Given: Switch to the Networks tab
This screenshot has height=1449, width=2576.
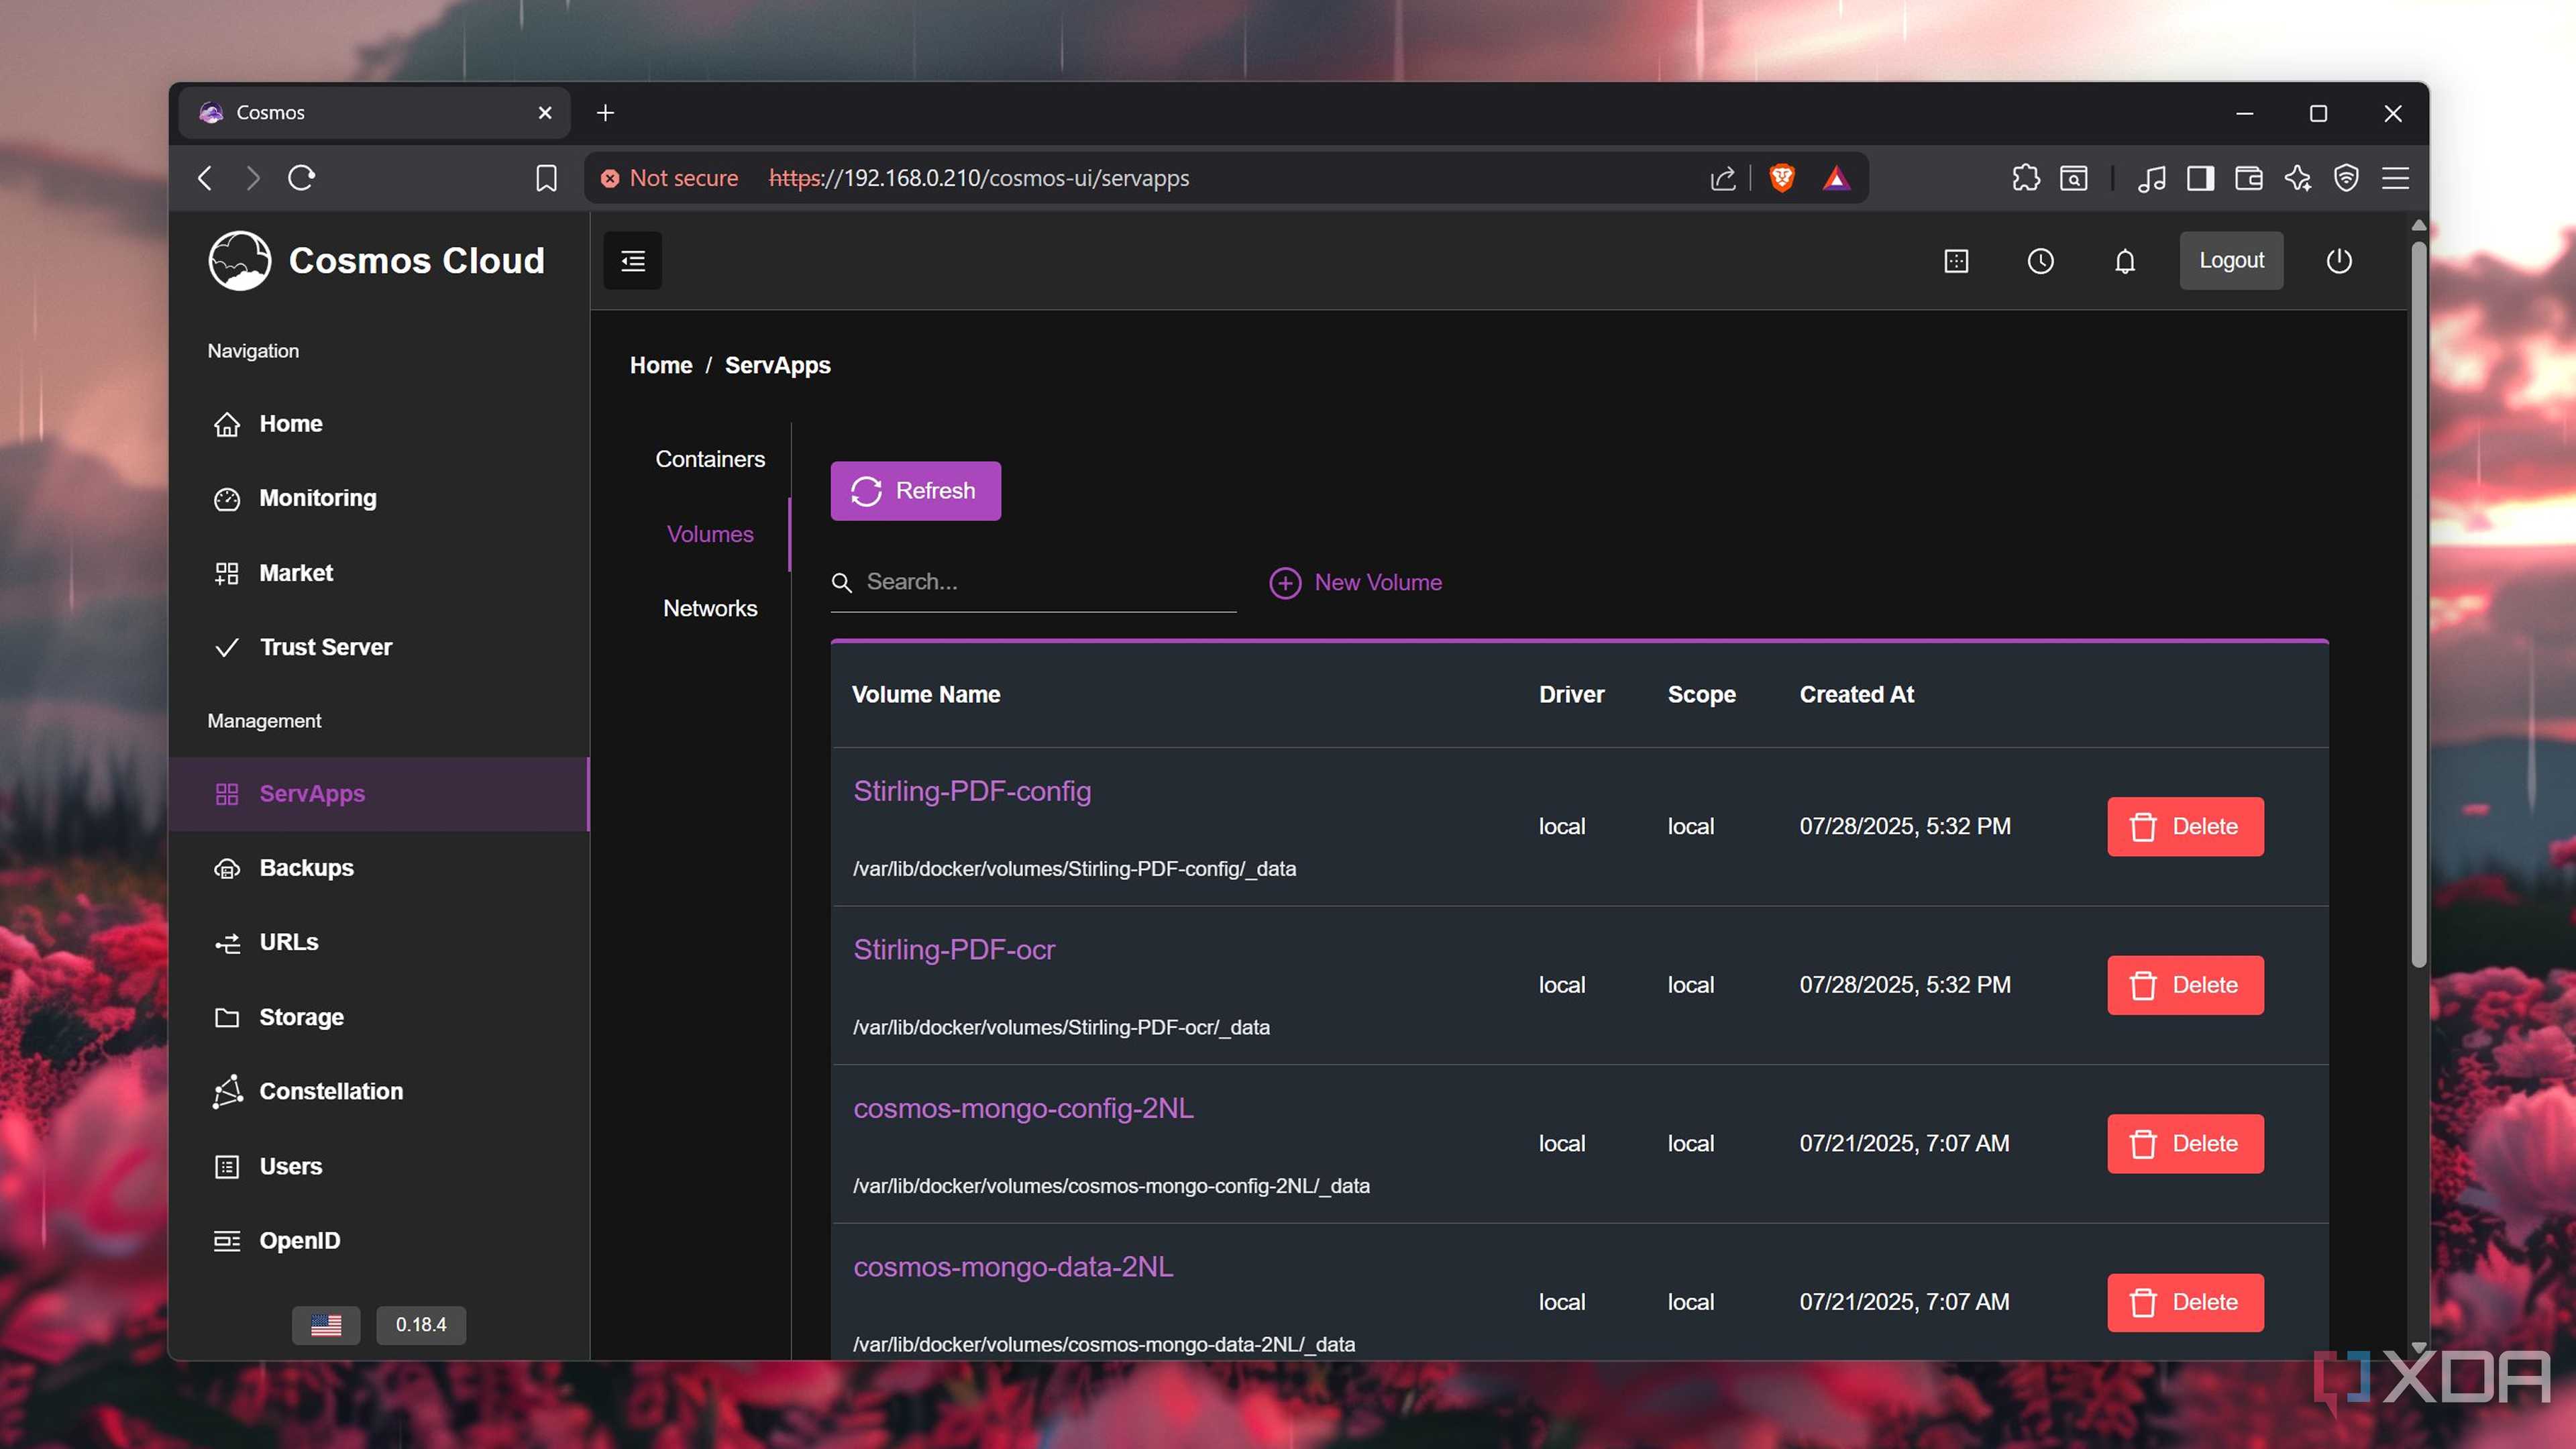Looking at the screenshot, I should (710, 608).
